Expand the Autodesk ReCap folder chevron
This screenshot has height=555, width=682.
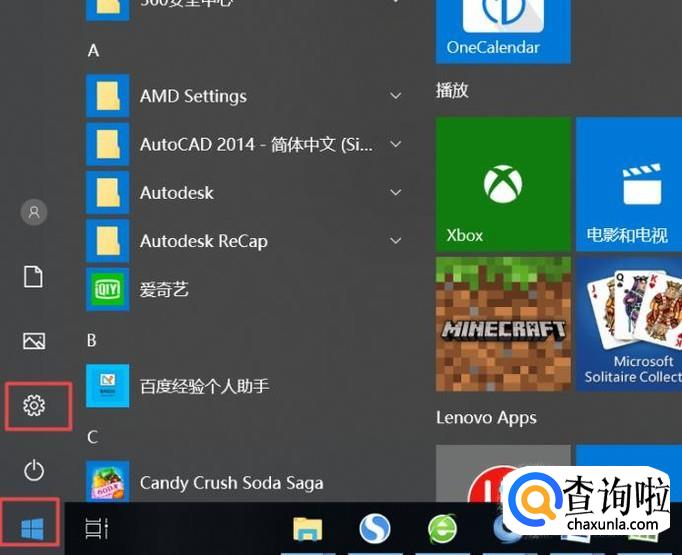click(395, 241)
